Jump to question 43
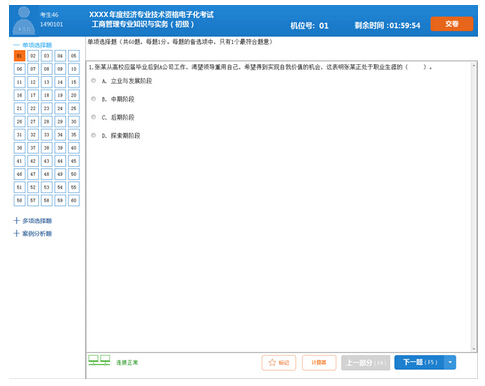 point(47,161)
